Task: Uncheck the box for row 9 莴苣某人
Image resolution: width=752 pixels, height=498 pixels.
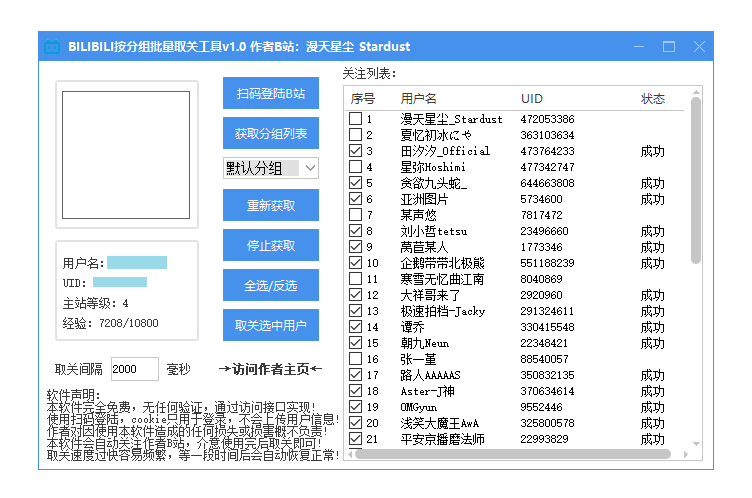Action: (355, 247)
